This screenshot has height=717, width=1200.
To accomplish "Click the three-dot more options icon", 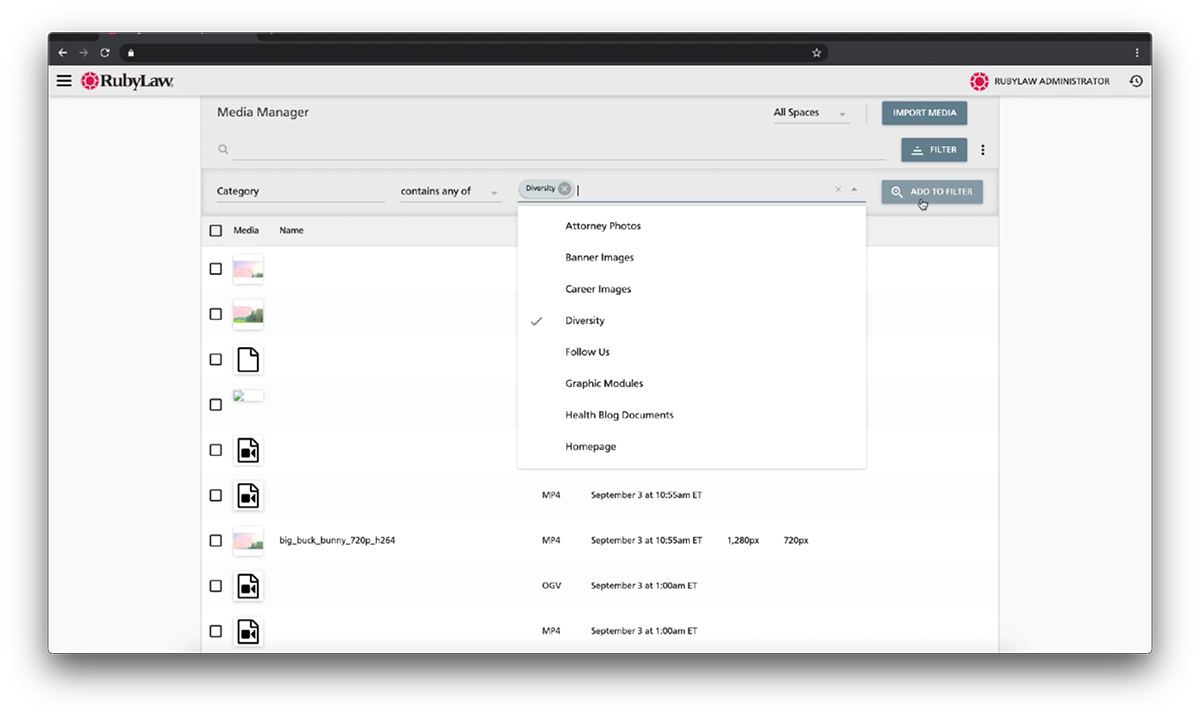I will point(983,150).
